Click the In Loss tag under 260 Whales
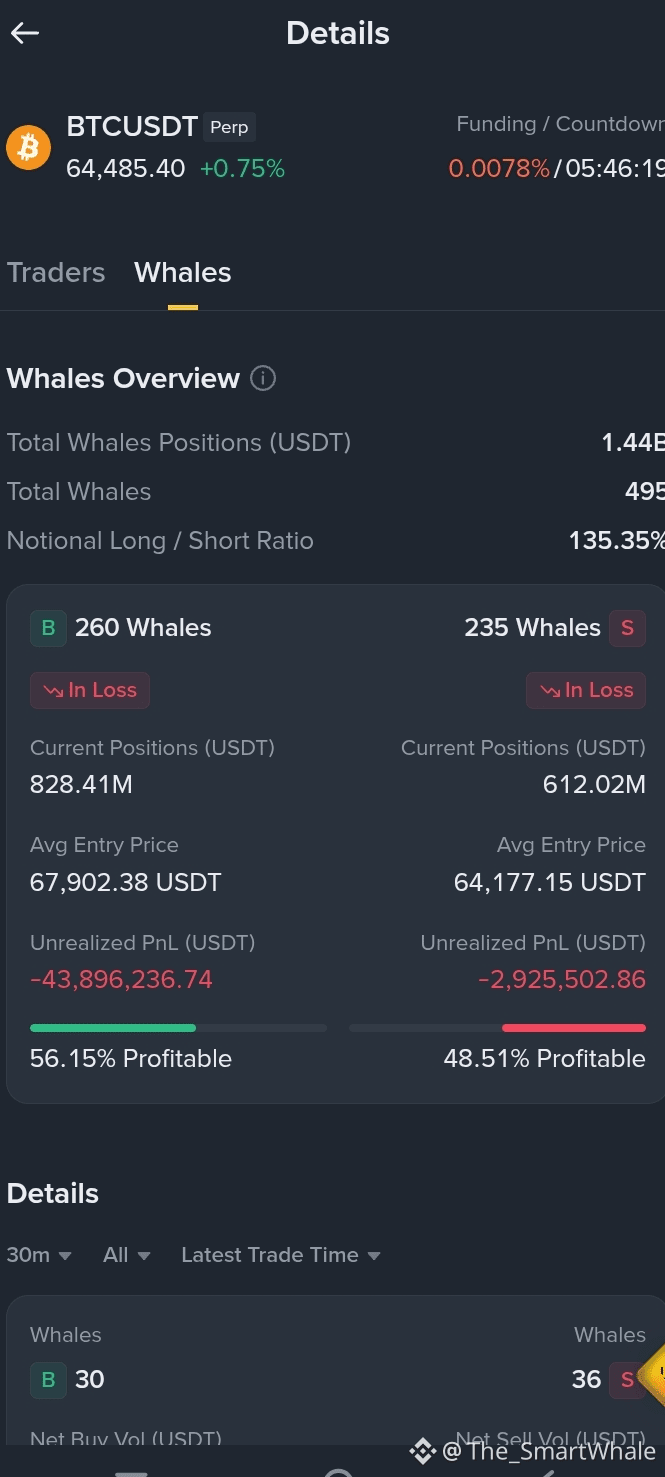 click(90, 690)
